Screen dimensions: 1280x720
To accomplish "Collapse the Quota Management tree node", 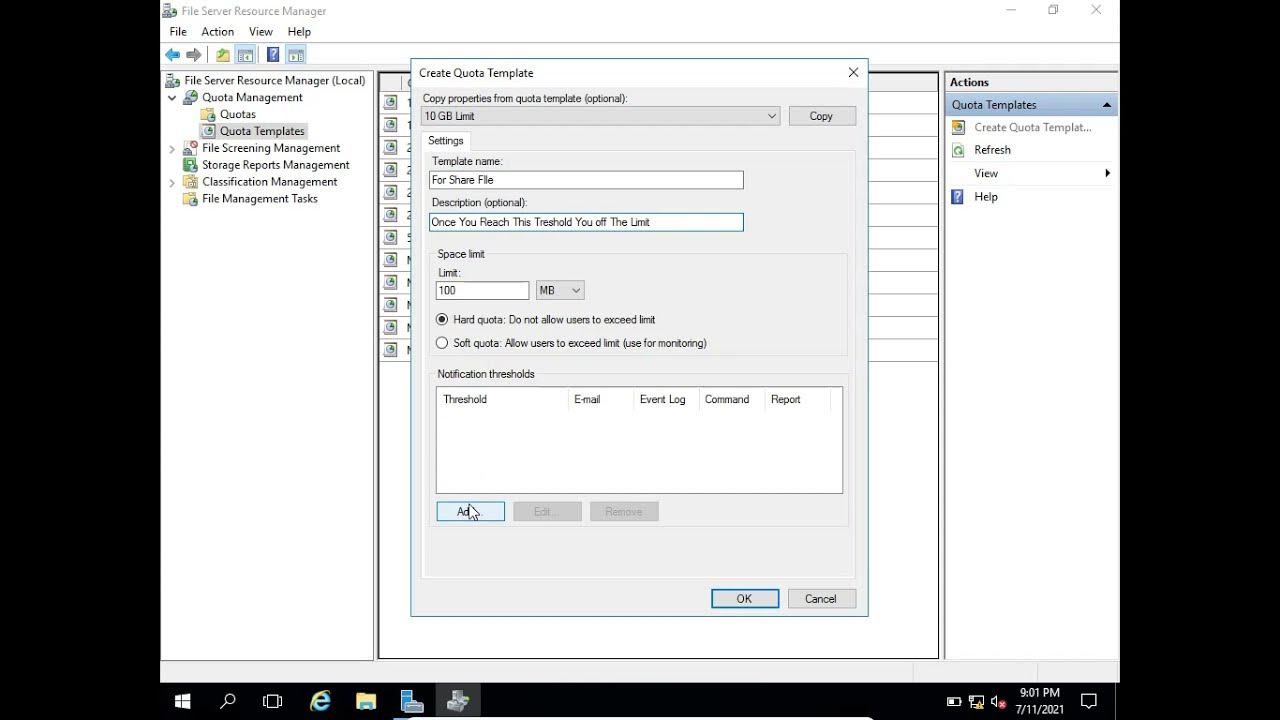I will coord(172,97).
